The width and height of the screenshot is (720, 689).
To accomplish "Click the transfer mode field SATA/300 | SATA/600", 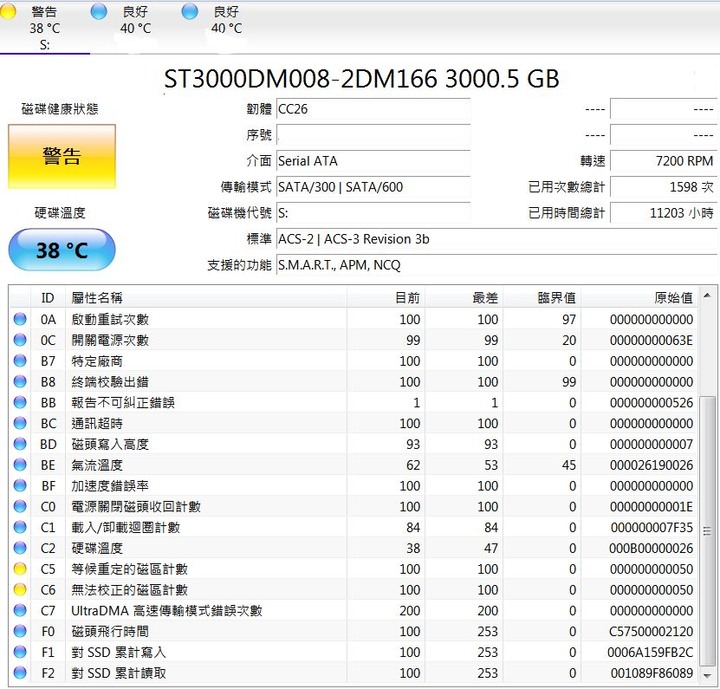I will 373,187.
